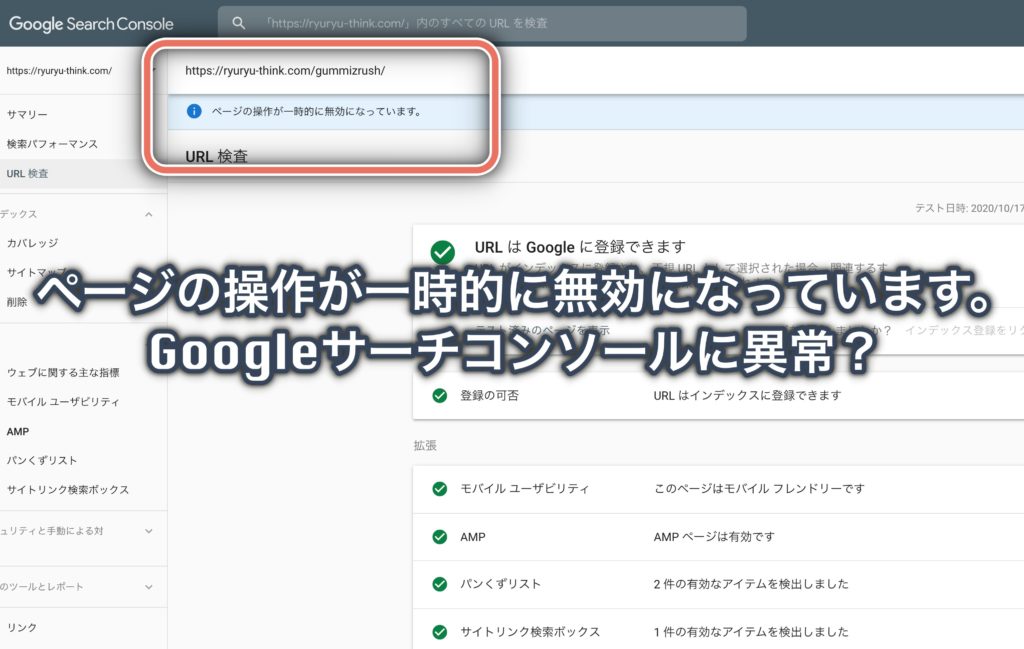Expand the セキュリティと手動による対策 section chevron
Image resolution: width=1024 pixels, height=649 pixels.
[x=149, y=531]
